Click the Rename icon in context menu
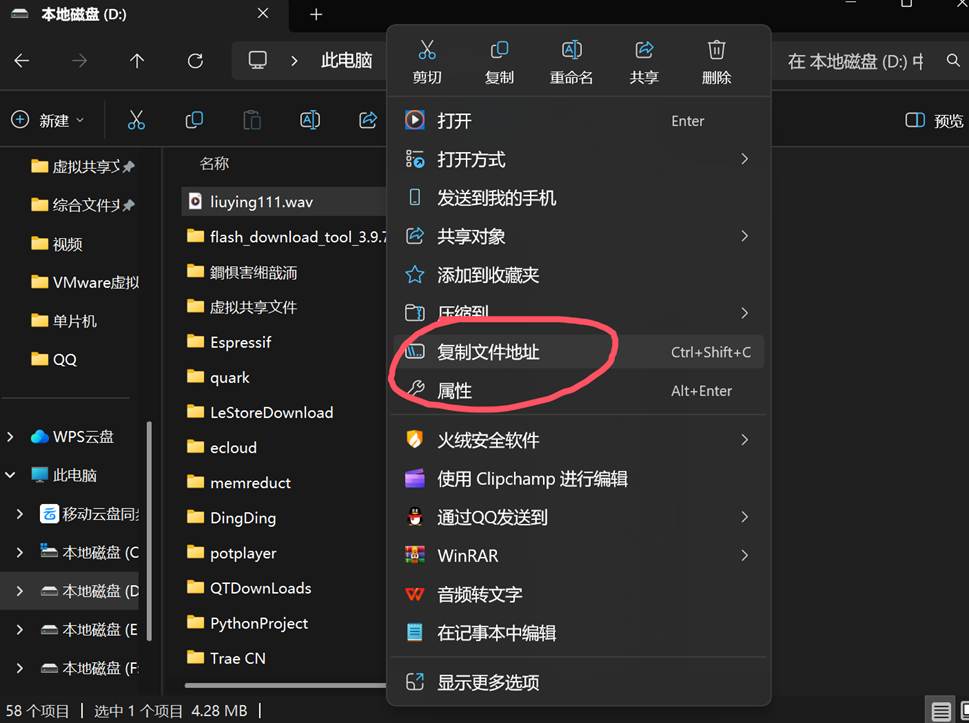This screenshot has height=723, width=969. [x=571, y=61]
